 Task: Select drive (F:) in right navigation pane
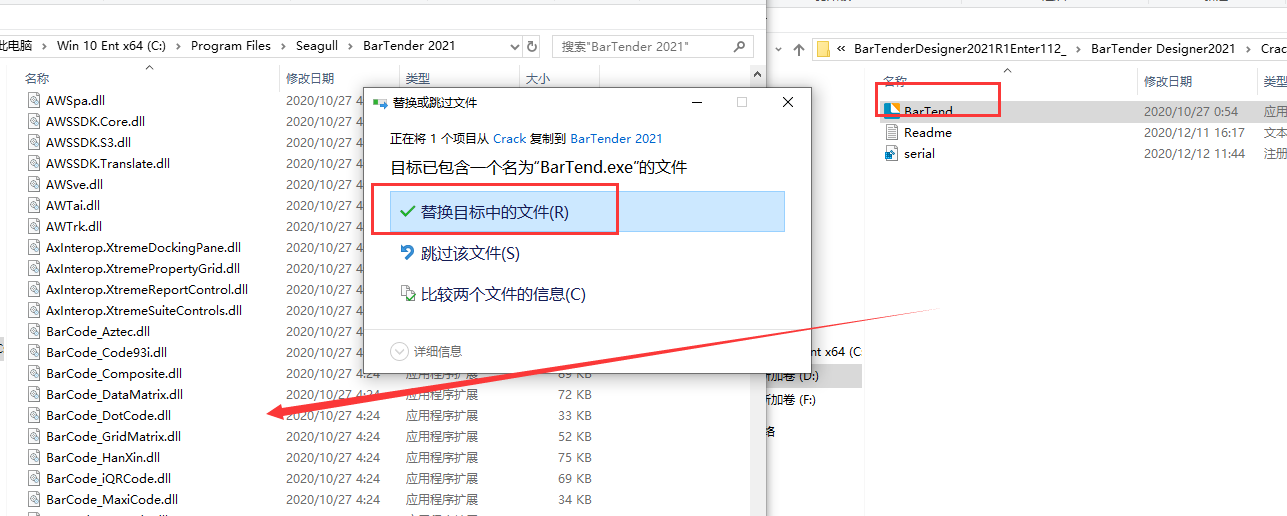click(x=792, y=399)
